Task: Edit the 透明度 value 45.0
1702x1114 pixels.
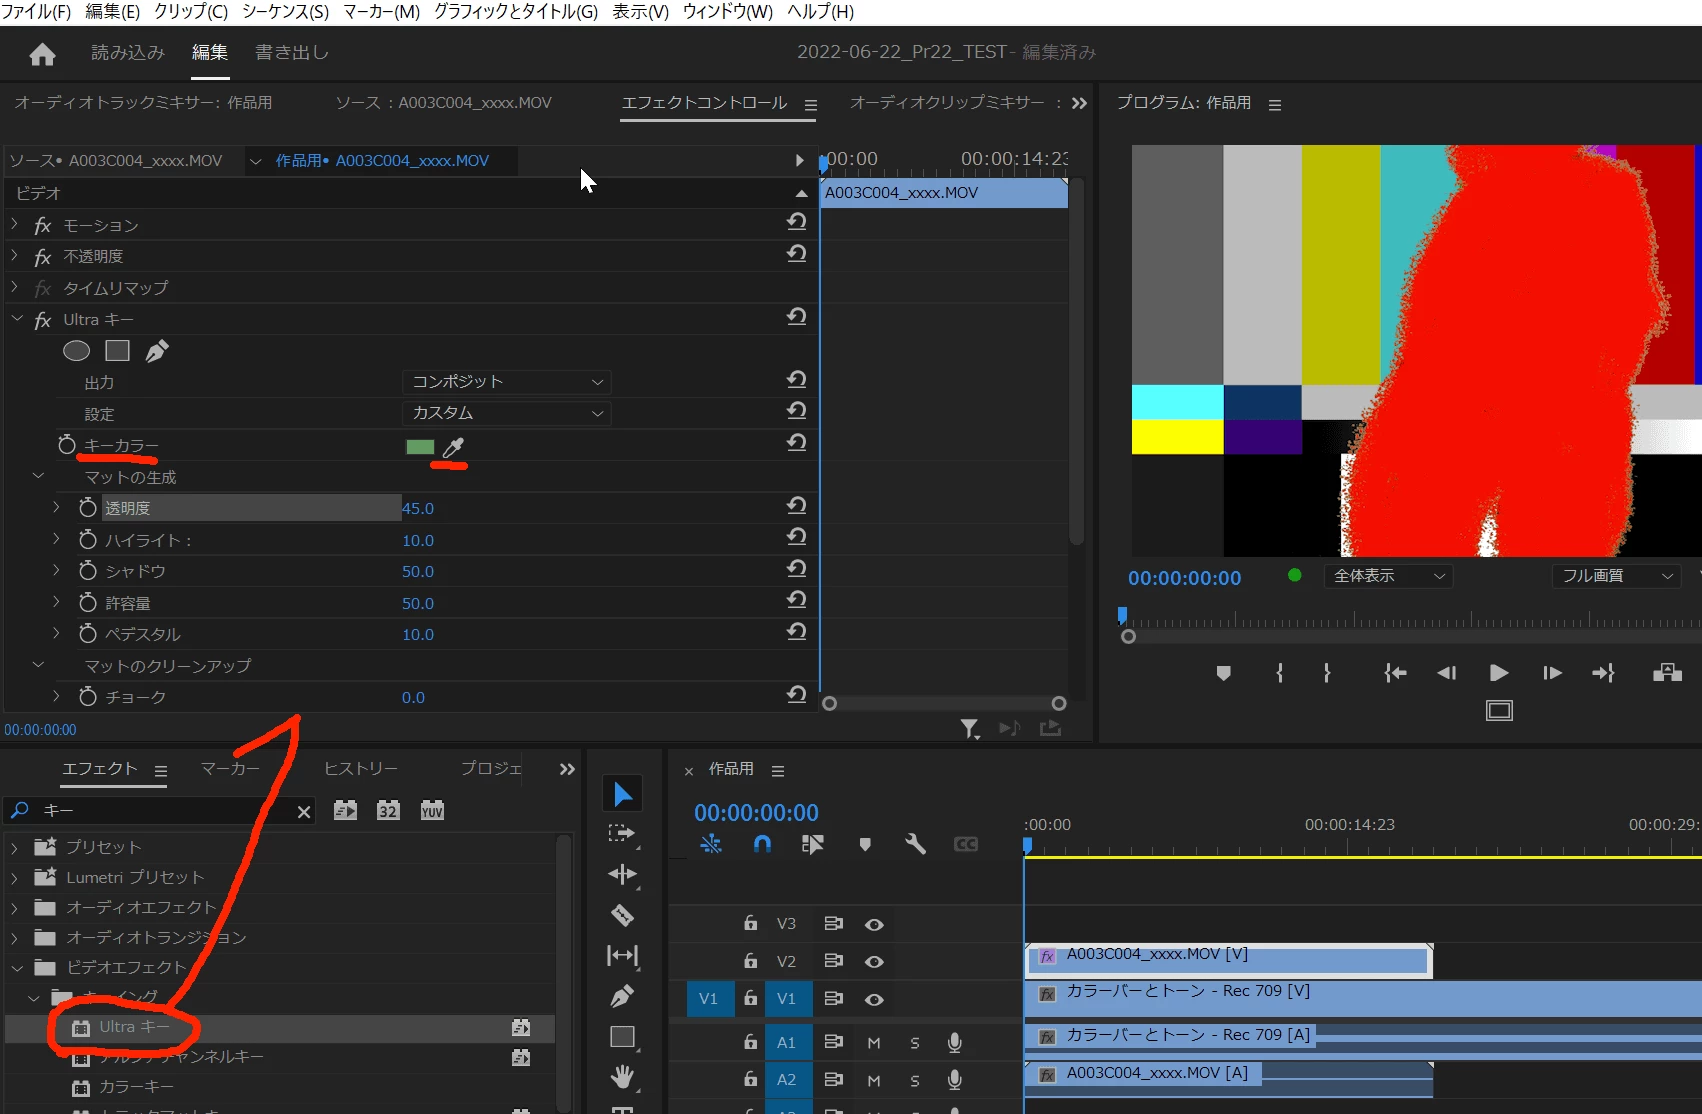Action: pyautogui.click(x=418, y=508)
